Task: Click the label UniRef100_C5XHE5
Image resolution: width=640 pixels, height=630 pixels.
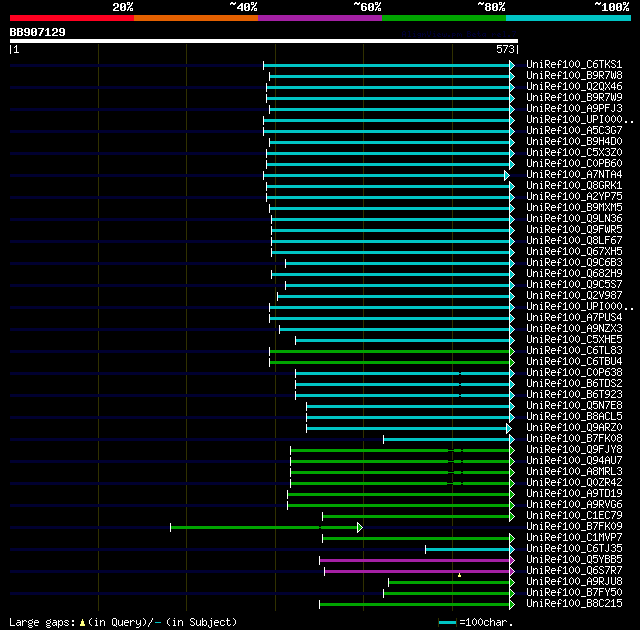Action: (x=574, y=340)
